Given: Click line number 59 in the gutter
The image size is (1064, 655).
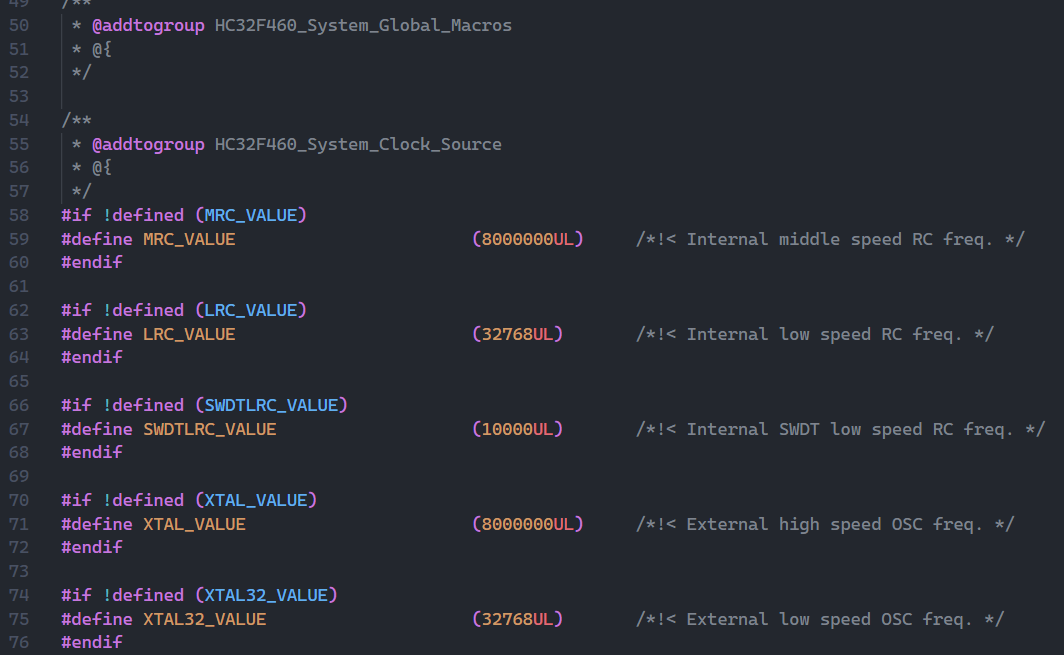Looking at the screenshot, I should coord(18,239).
